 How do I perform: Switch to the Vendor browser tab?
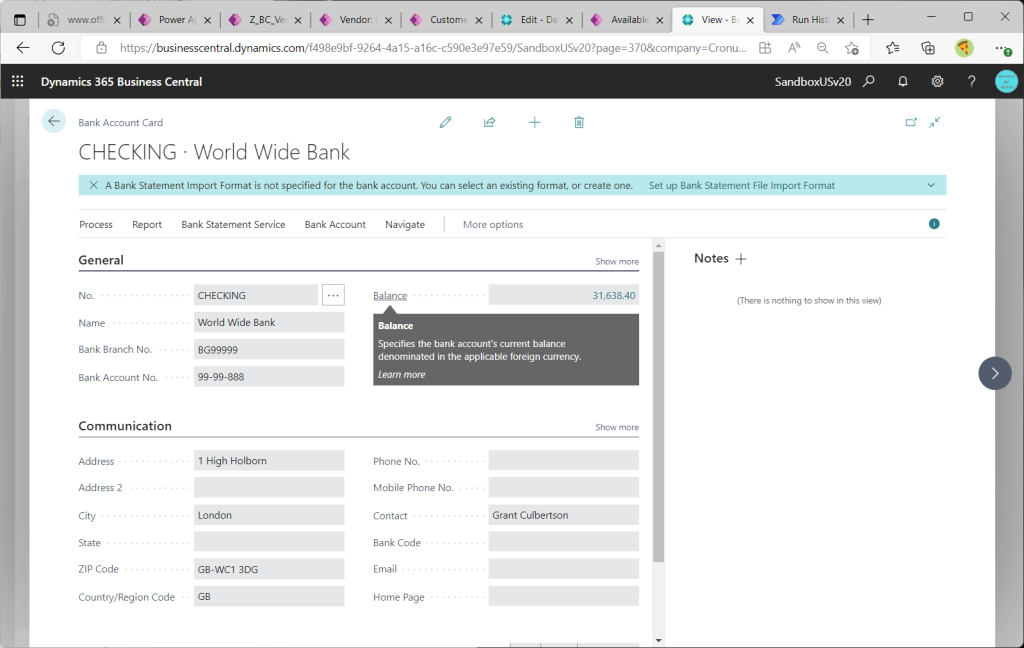pyautogui.click(x=357, y=20)
